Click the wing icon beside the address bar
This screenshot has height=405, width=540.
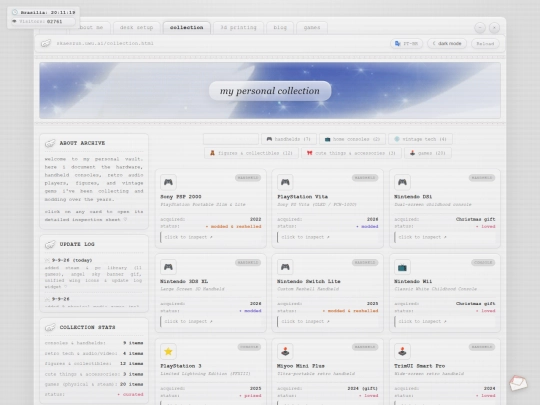[46, 43]
